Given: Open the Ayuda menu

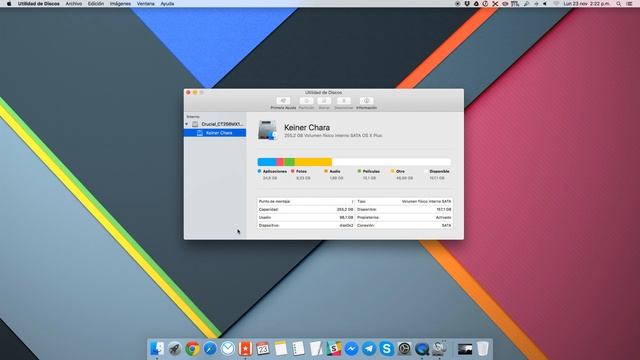Looking at the screenshot, I should [167, 4].
